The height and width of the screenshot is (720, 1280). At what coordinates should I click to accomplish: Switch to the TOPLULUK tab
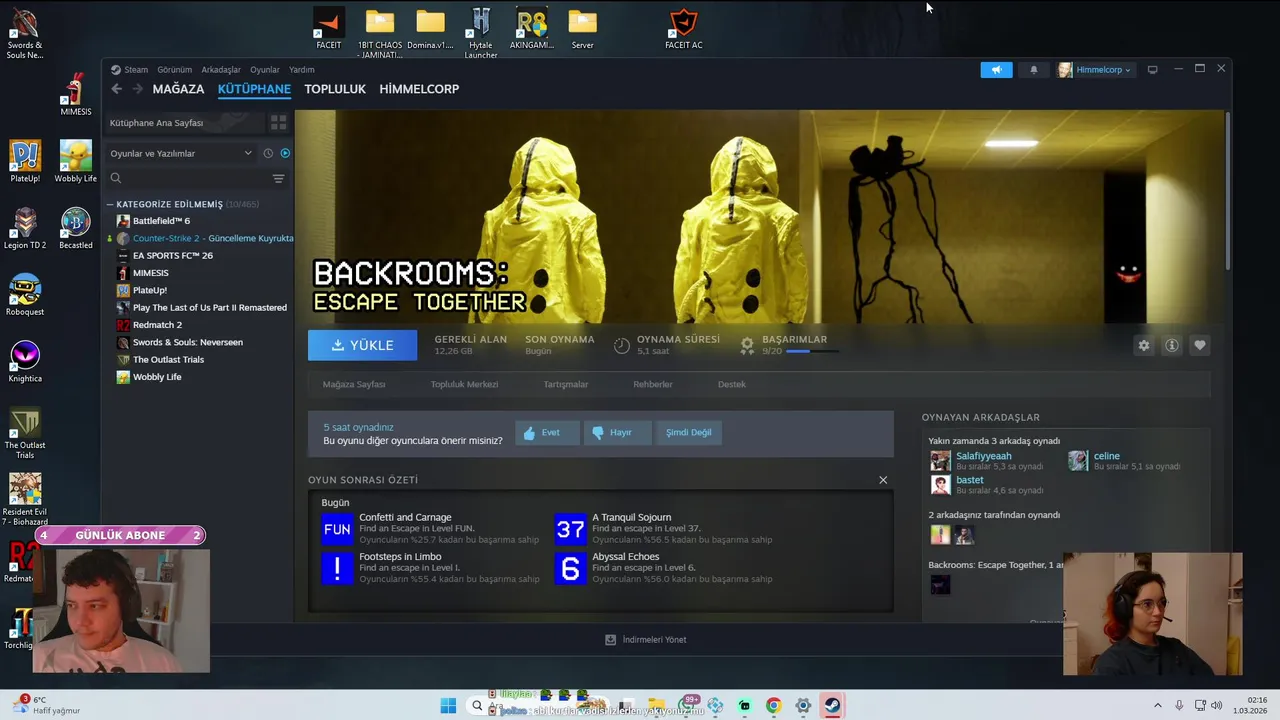point(335,89)
